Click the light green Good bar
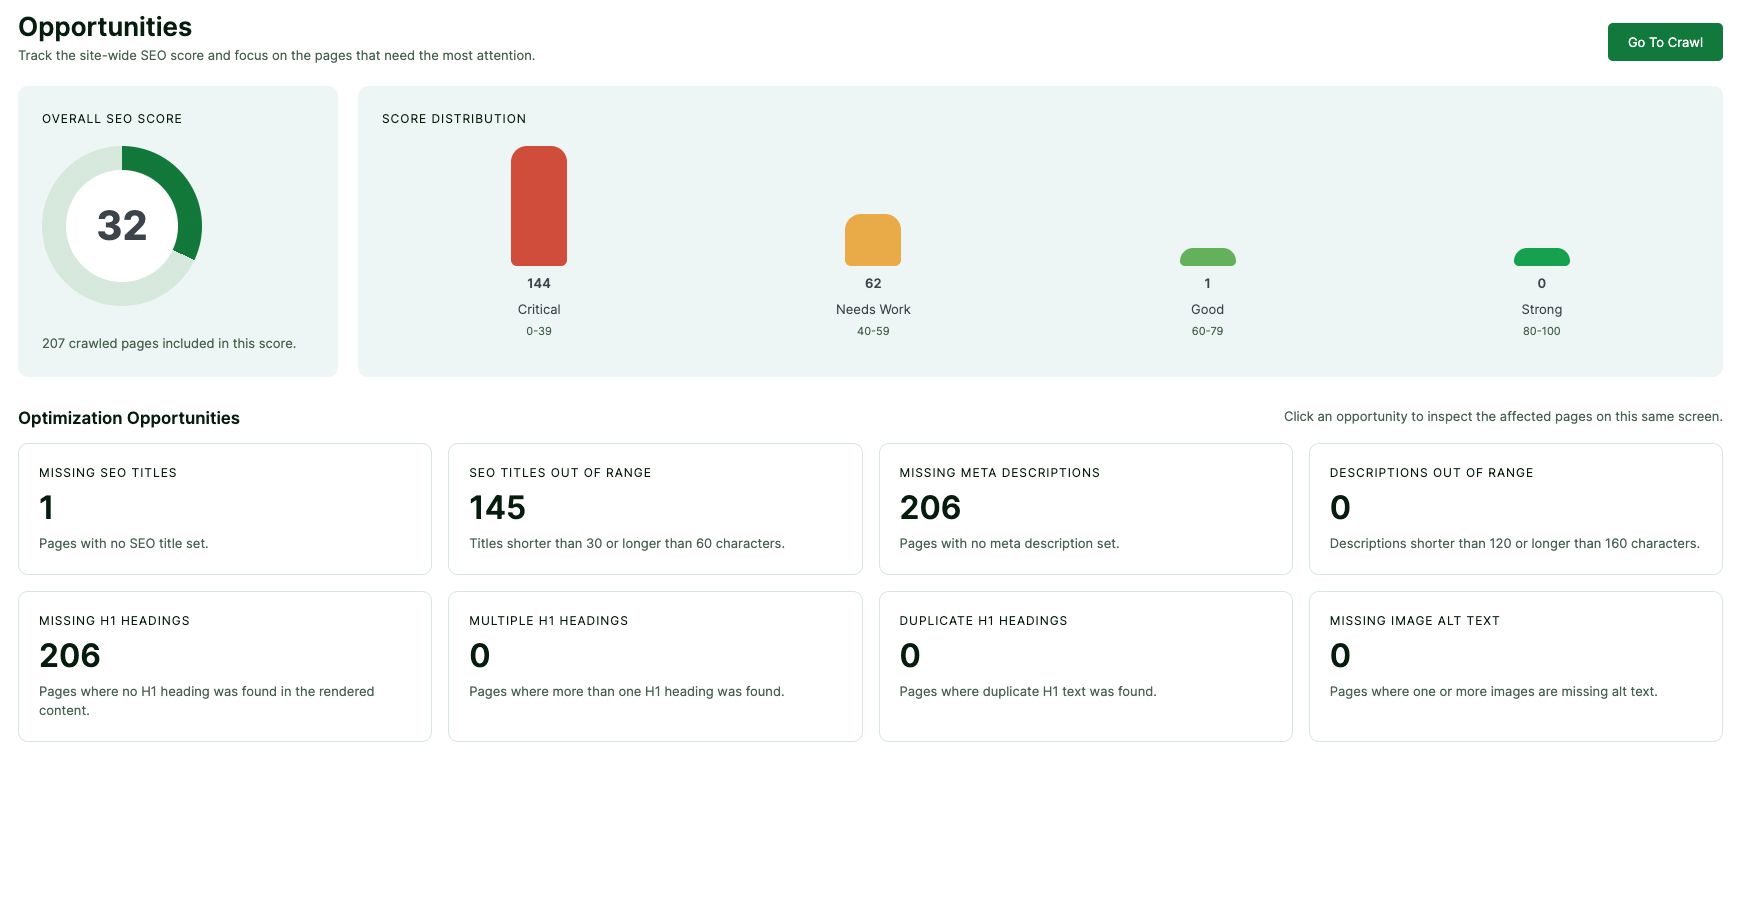 point(1207,258)
